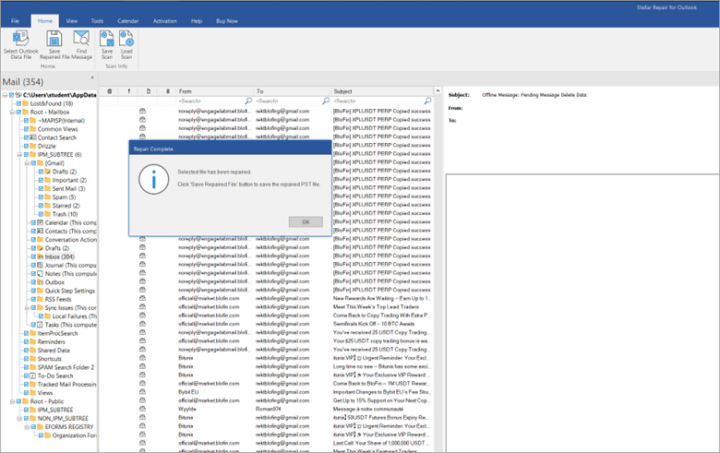Image resolution: width=720 pixels, height=453 pixels.
Task: Collapse the Root - Mailbox tree node
Action: [12, 112]
